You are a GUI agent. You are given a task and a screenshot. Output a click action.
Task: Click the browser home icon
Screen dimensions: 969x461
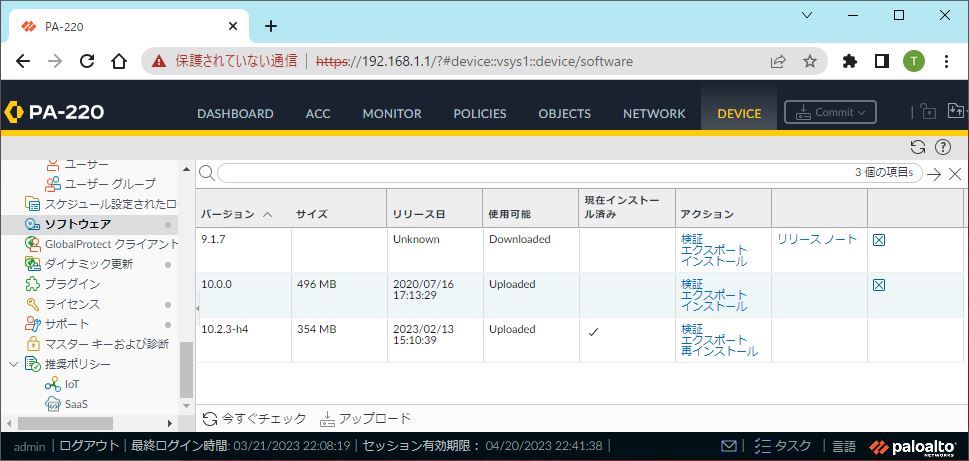point(119,61)
